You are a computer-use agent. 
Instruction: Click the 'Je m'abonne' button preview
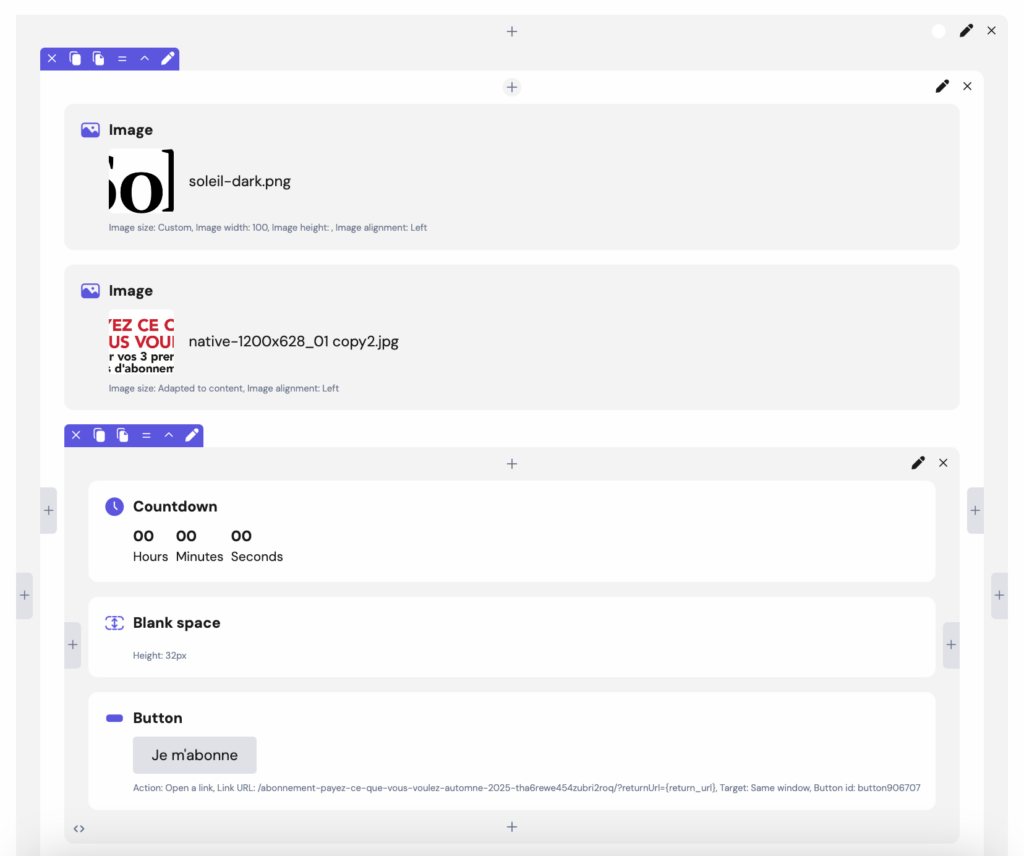click(194, 755)
